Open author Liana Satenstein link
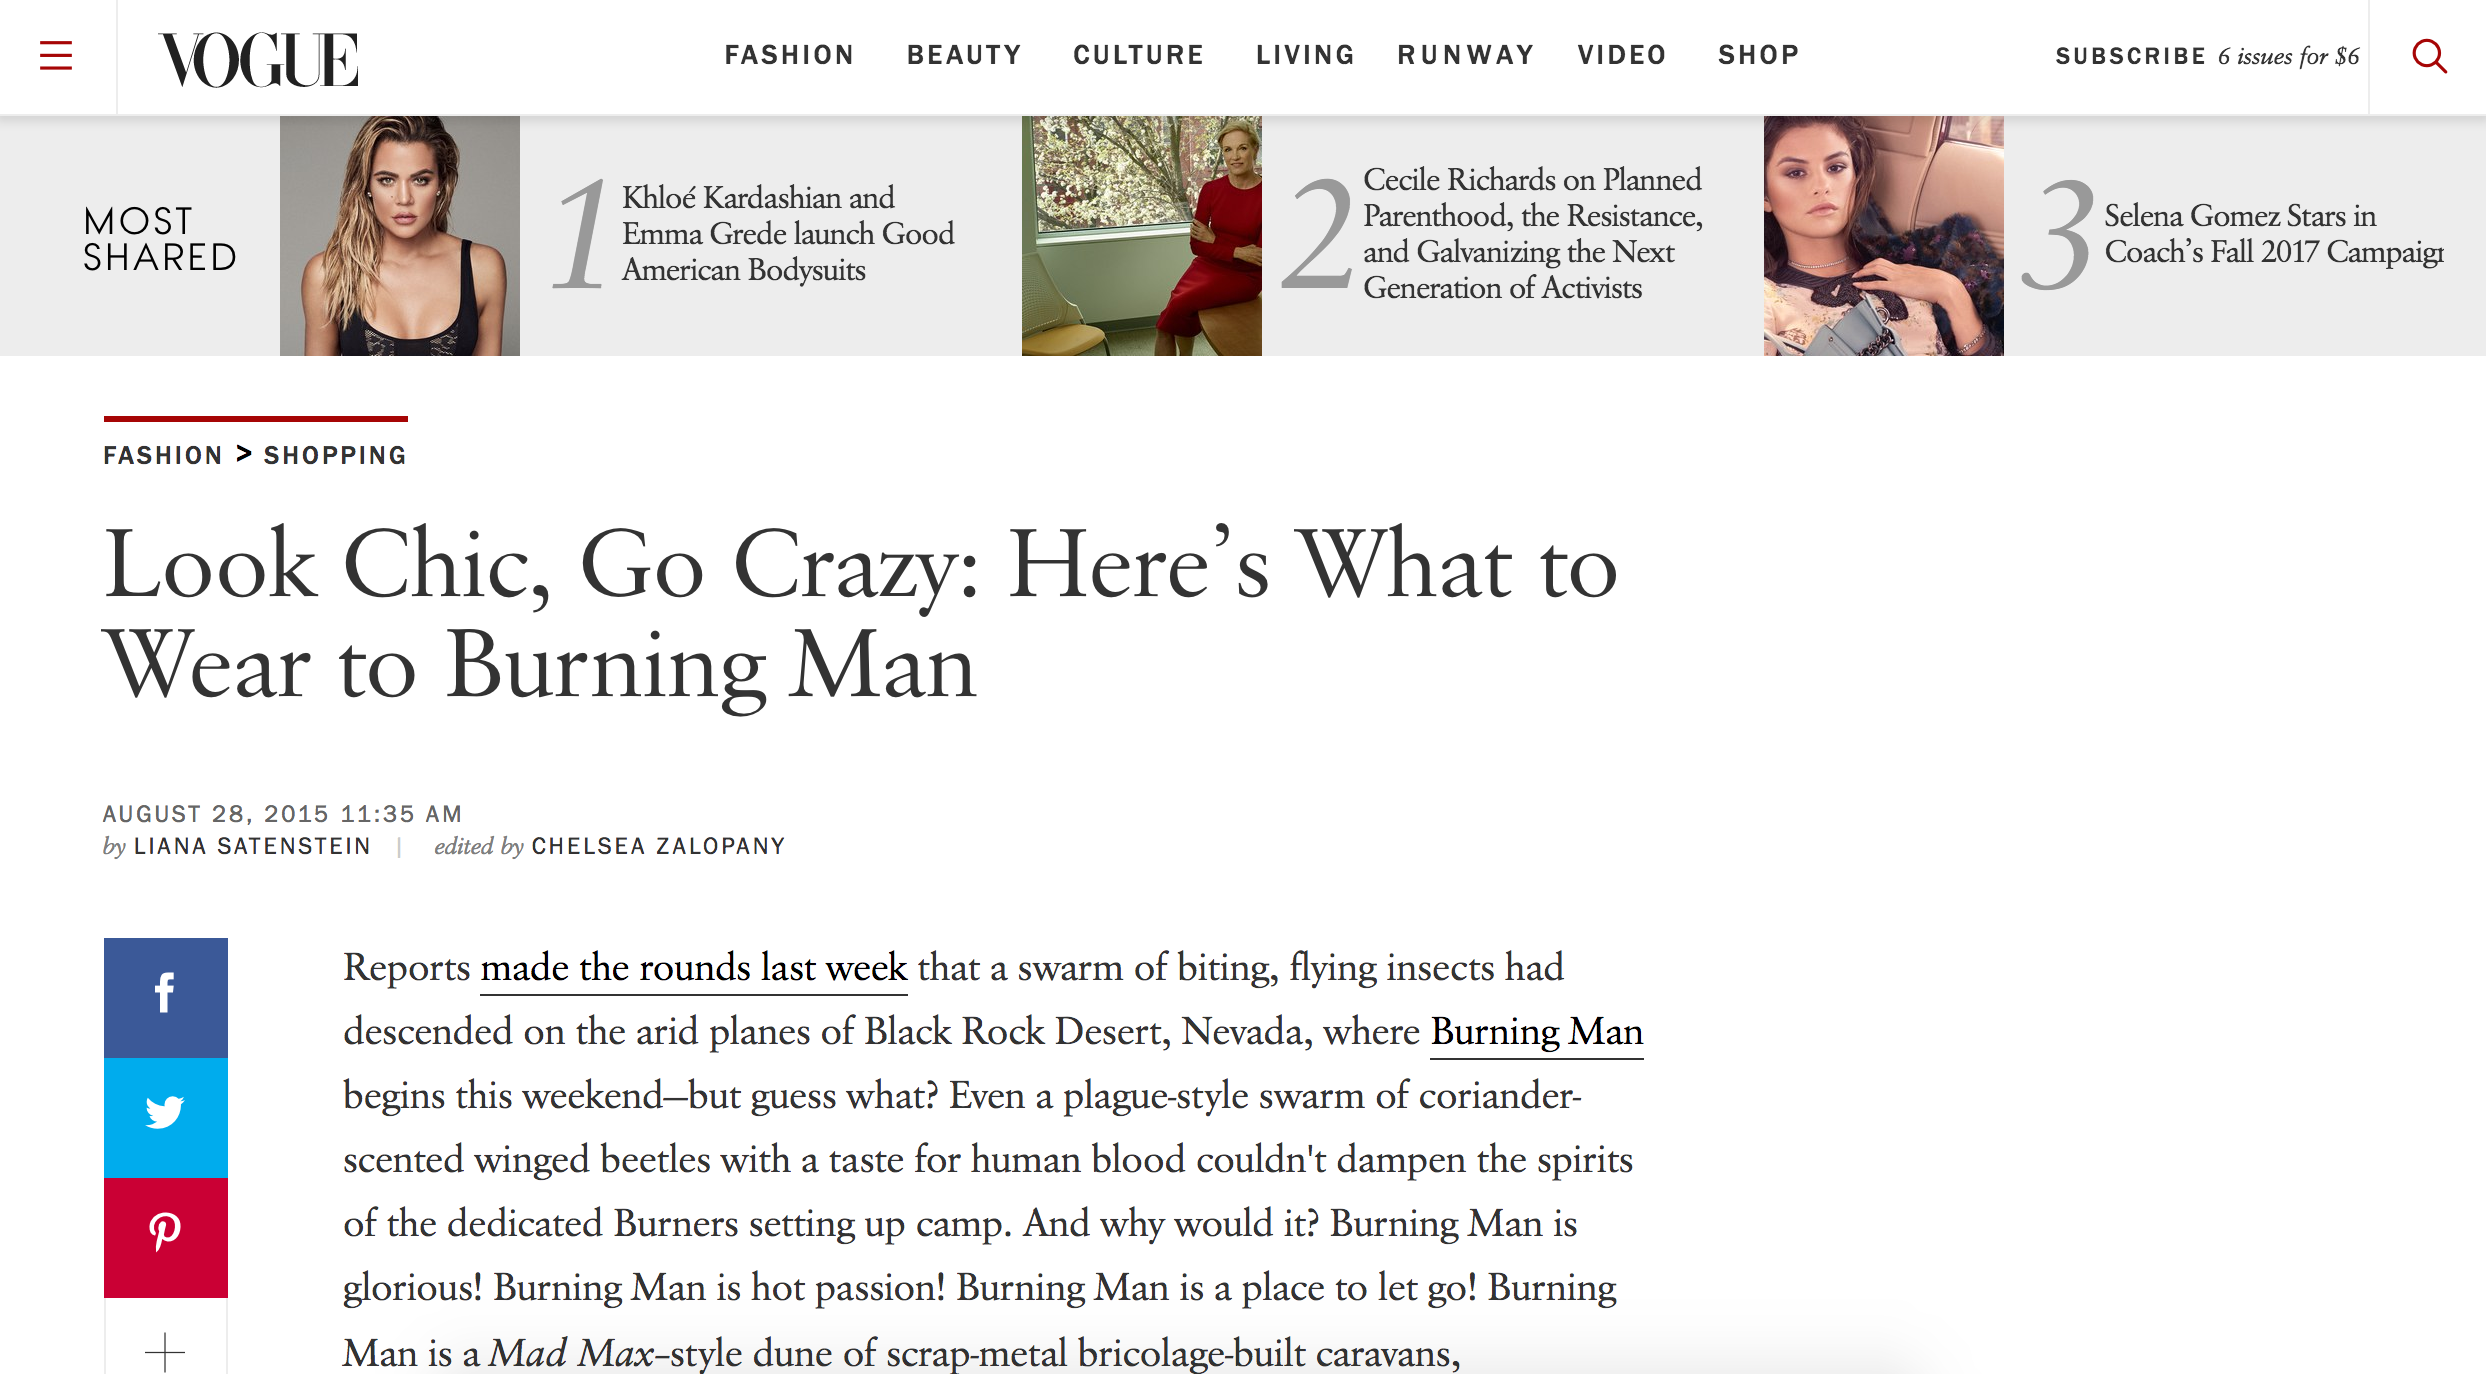The image size is (2486, 1374). [252, 847]
